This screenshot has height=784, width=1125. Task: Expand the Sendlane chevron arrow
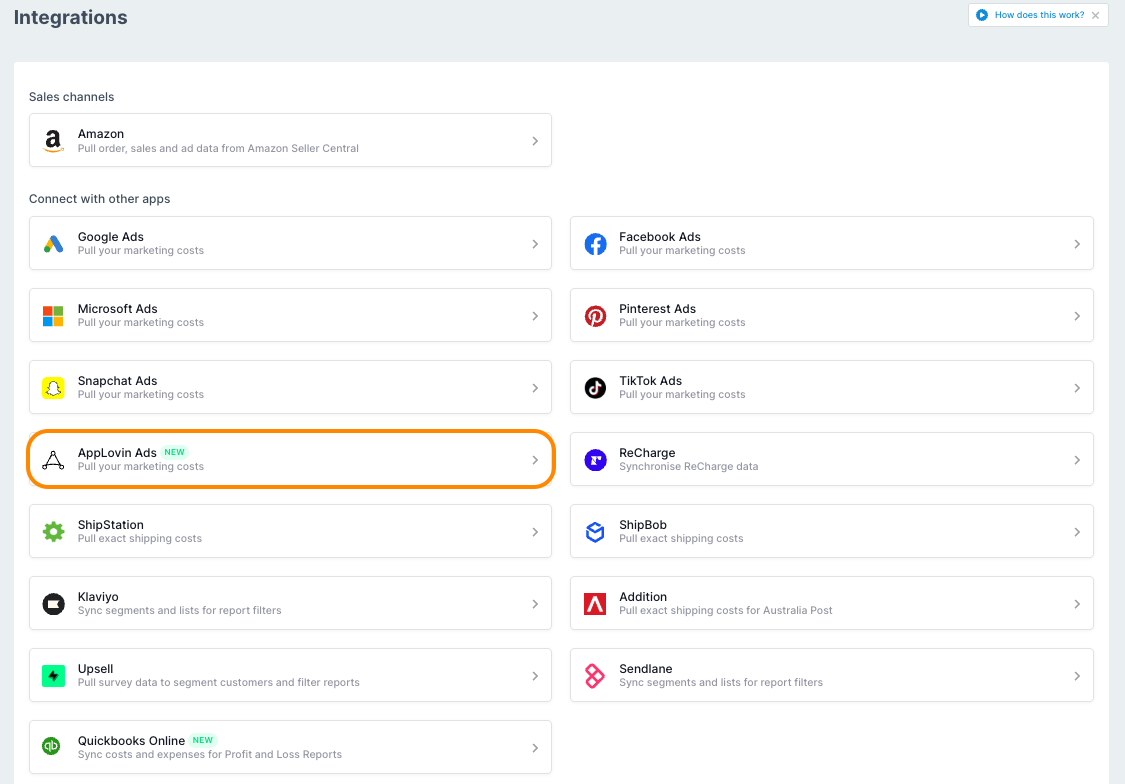coord(1077,676)
